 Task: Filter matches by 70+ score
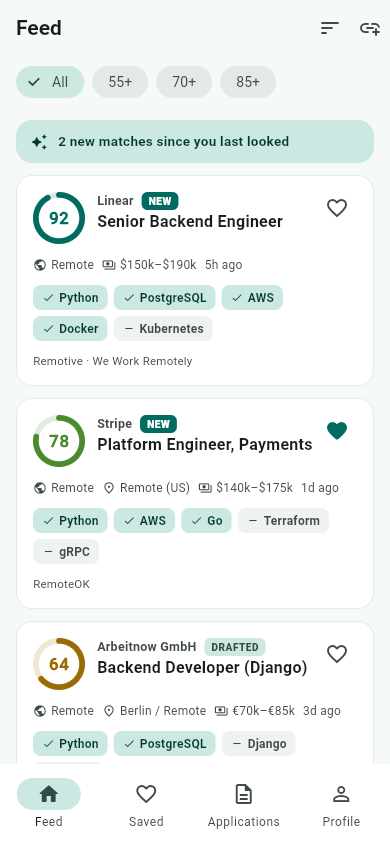[x=184, y=82]
